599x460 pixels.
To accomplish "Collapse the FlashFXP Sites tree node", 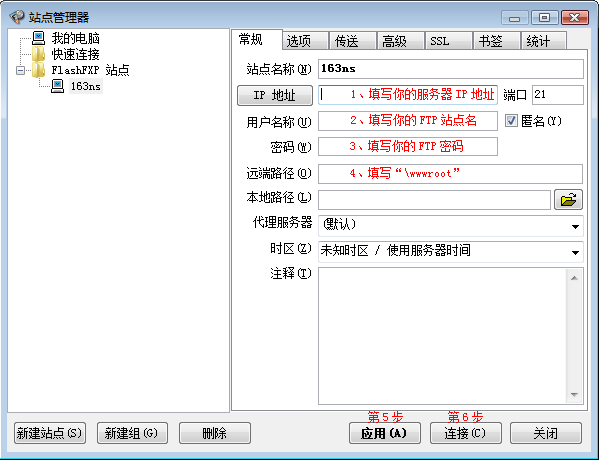I will click(x=21, y=70).
